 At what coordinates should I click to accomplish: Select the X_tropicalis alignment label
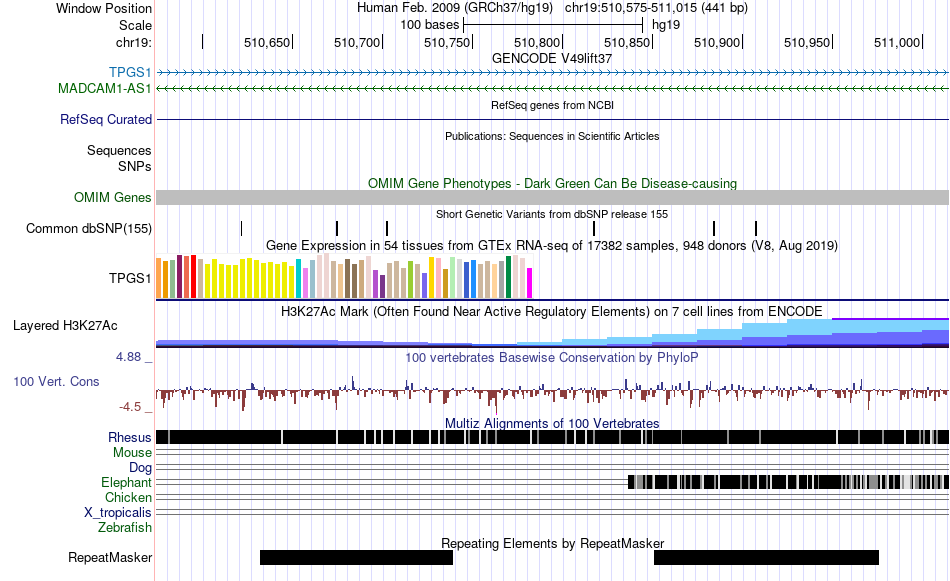click(118, 513)
